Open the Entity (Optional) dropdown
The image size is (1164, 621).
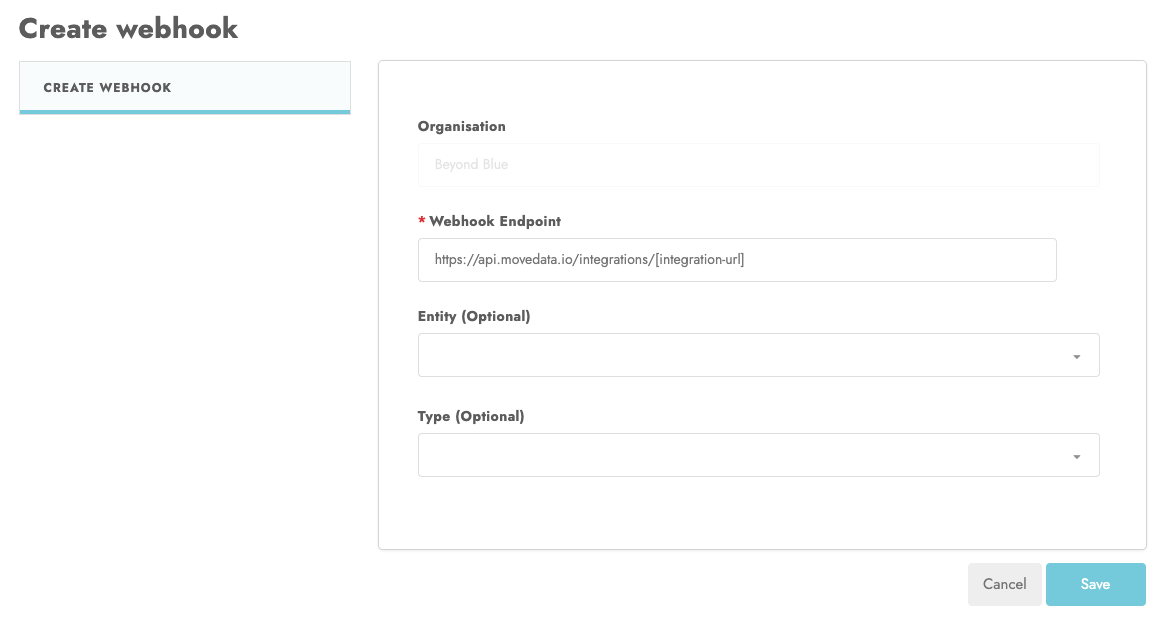coord(740,355)
